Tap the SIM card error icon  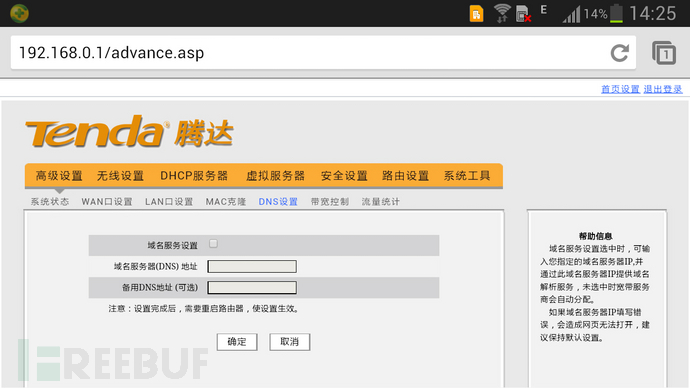point(523,14)
